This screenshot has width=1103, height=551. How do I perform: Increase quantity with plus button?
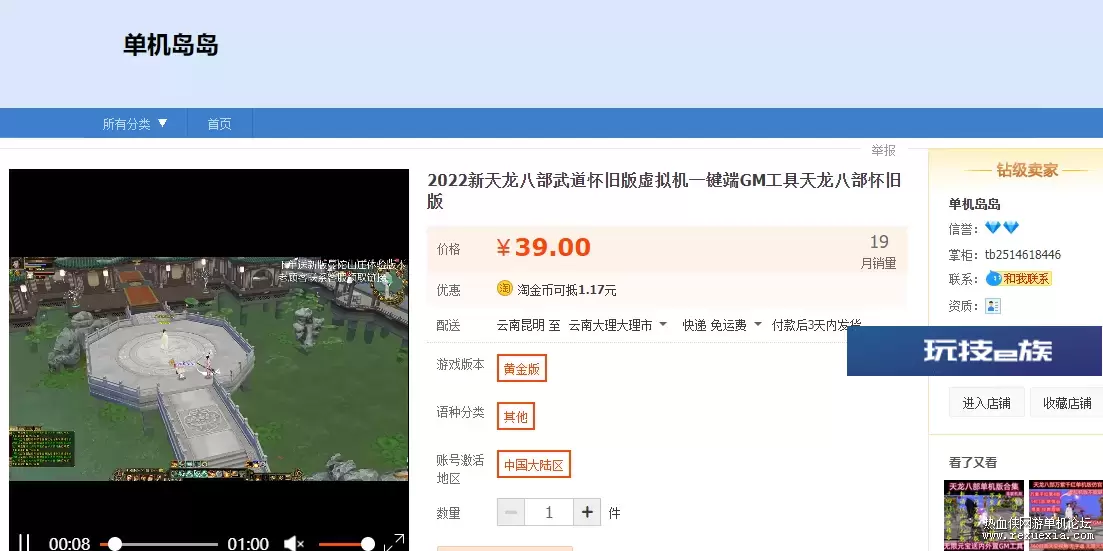click(587, 512)
